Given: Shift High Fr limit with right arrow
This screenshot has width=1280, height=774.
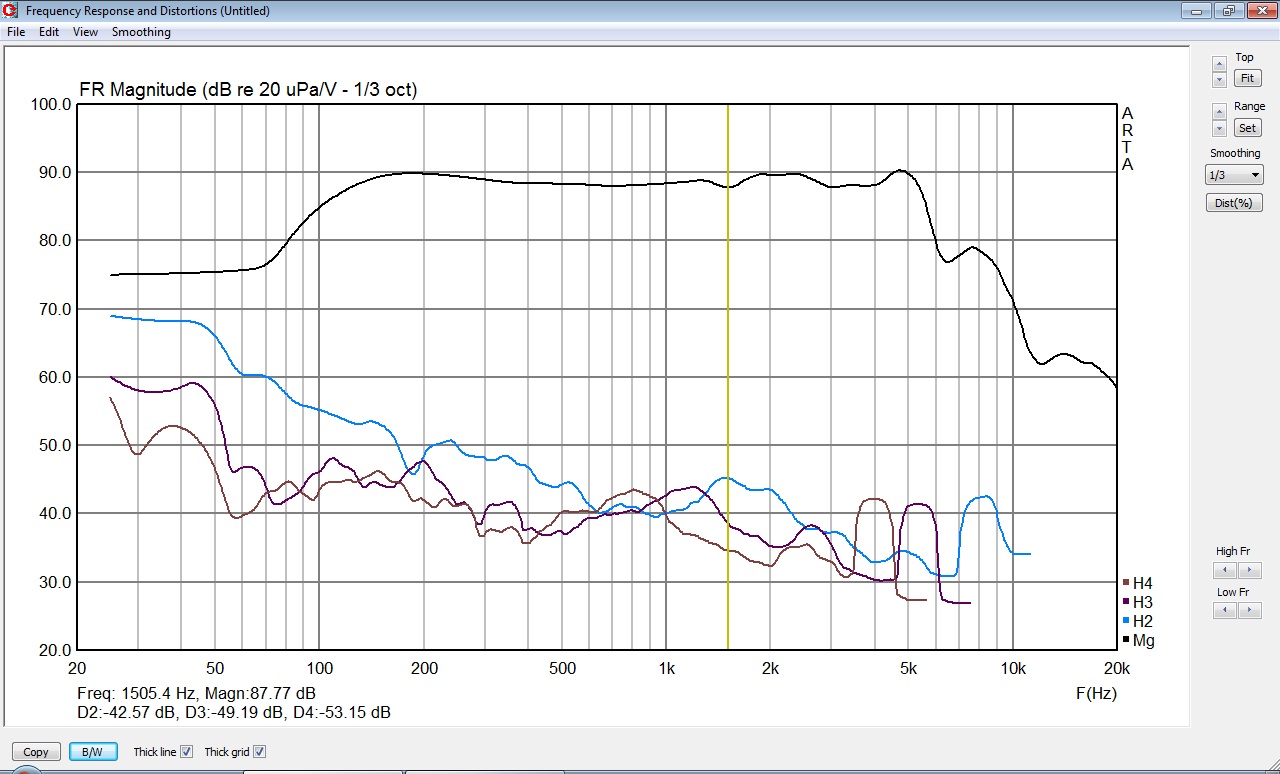Looking at the screenshot, I should click(1249, 571).
